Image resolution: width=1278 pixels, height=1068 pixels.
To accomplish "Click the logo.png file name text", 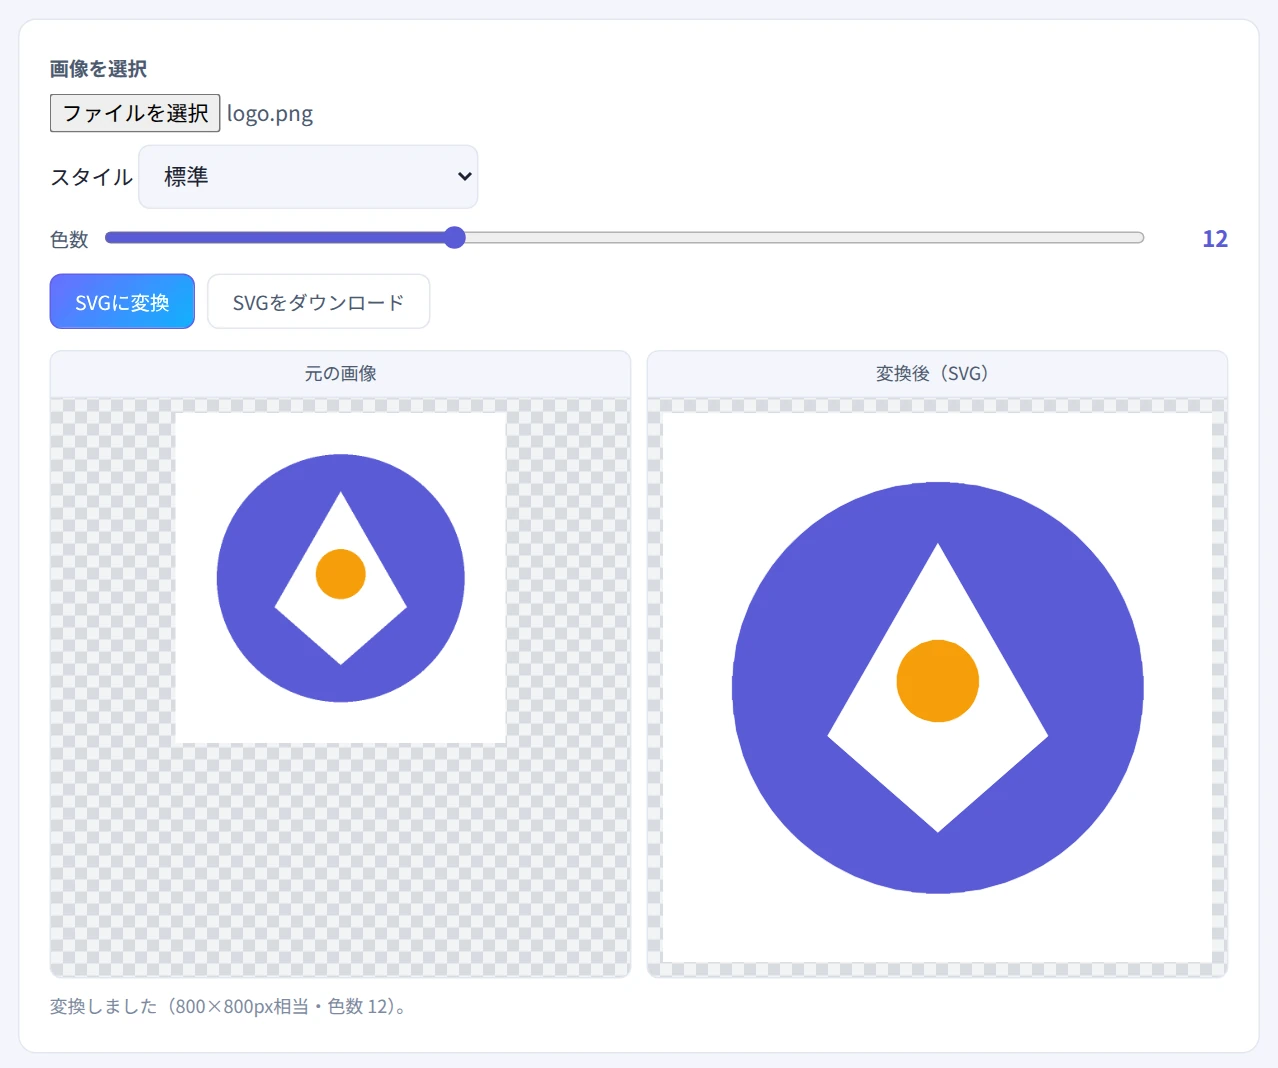I will (270, 114).
